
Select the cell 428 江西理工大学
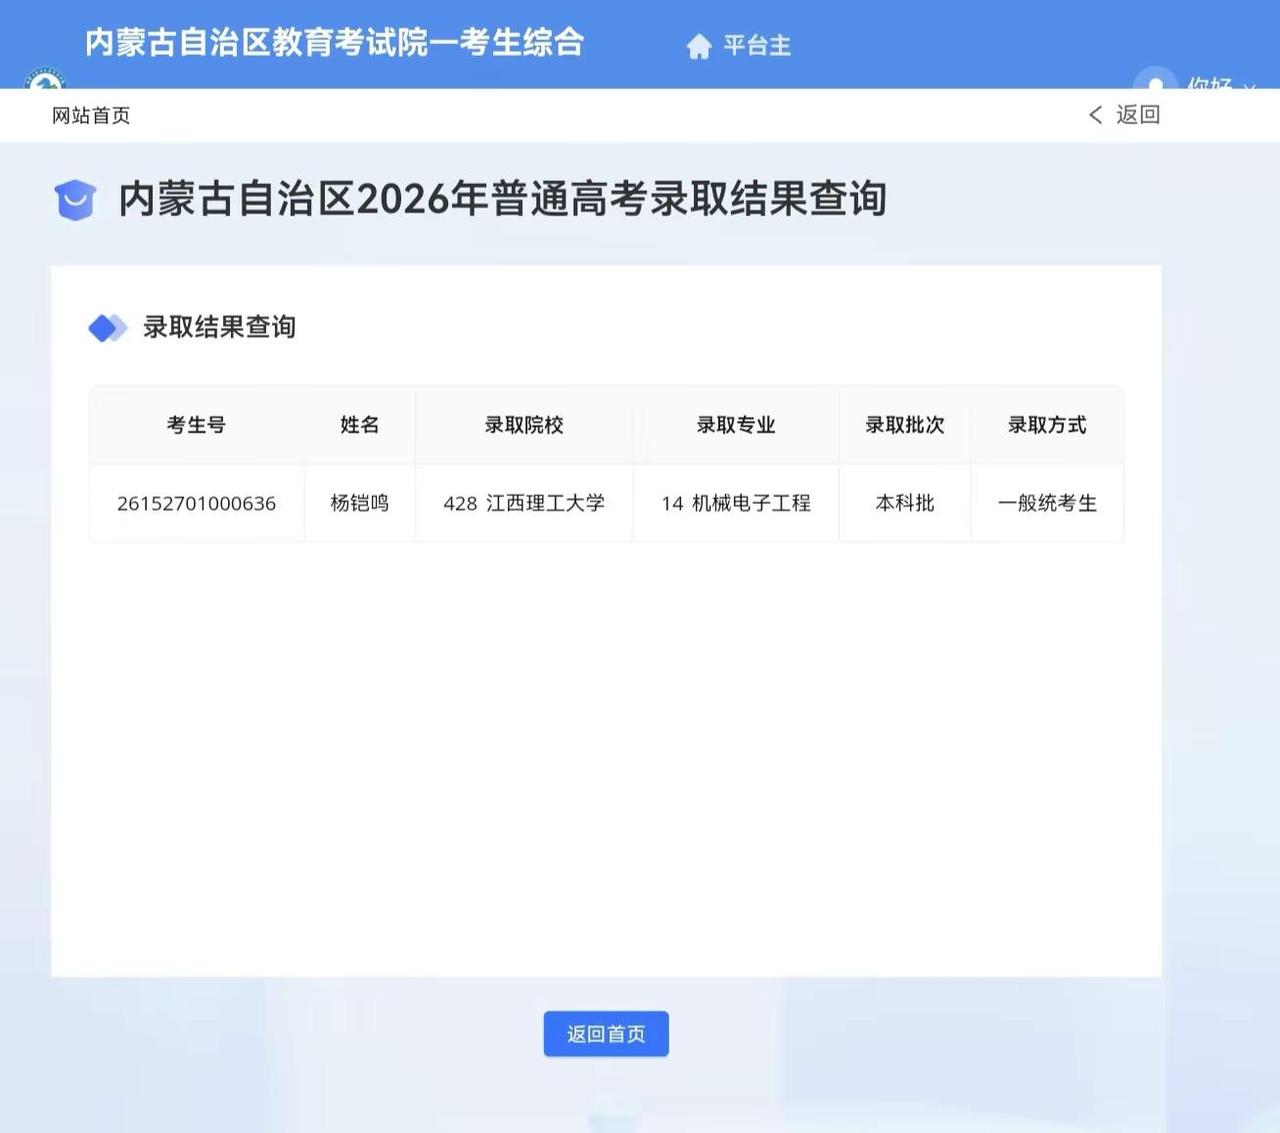(524, 503)
